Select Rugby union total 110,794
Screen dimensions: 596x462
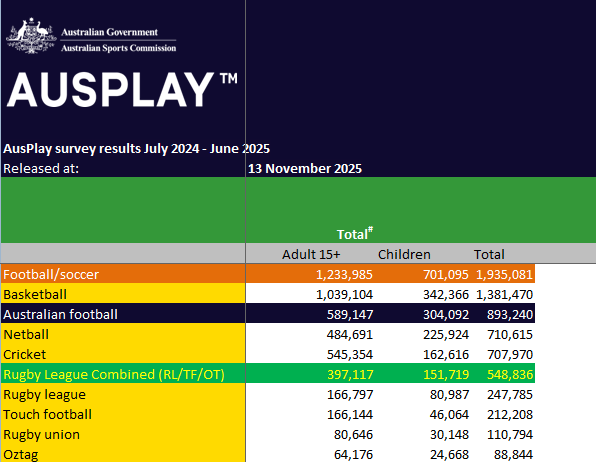click(510, 434)
